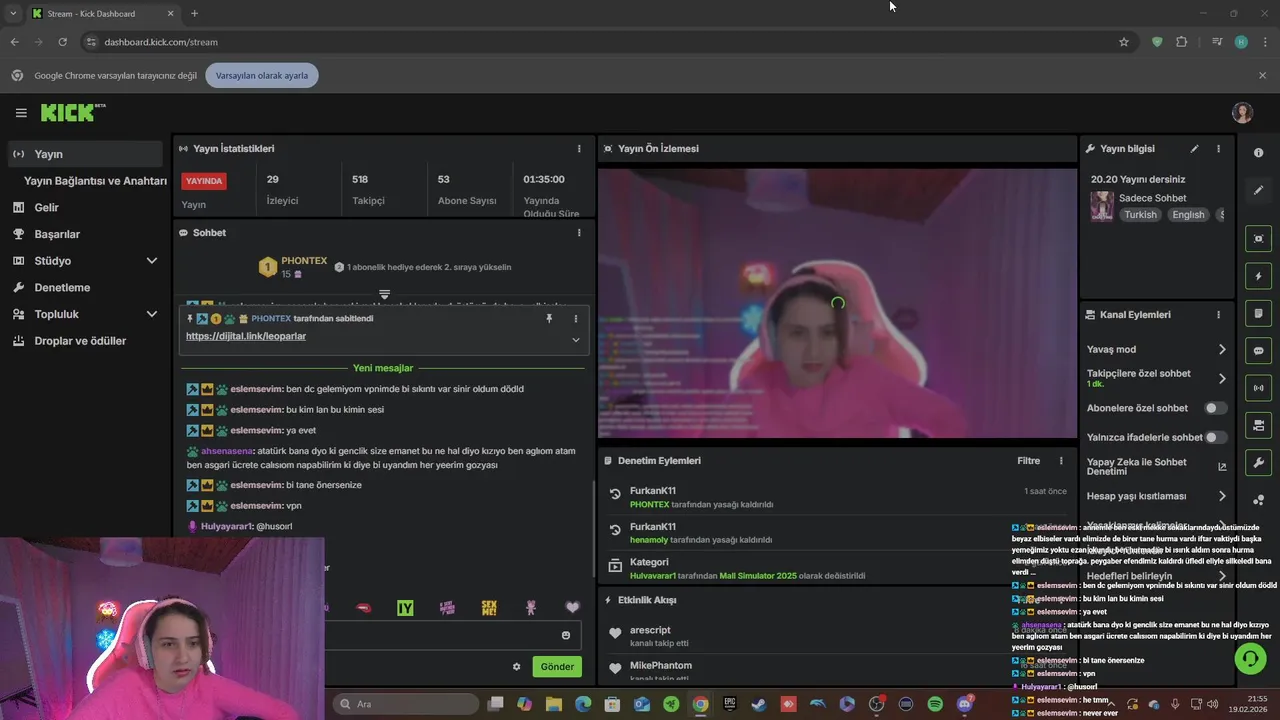Click lightning bolt widget icon in sidebar
The width and height of the screenshot is (1280, 720).
(x=1259, y=276)
